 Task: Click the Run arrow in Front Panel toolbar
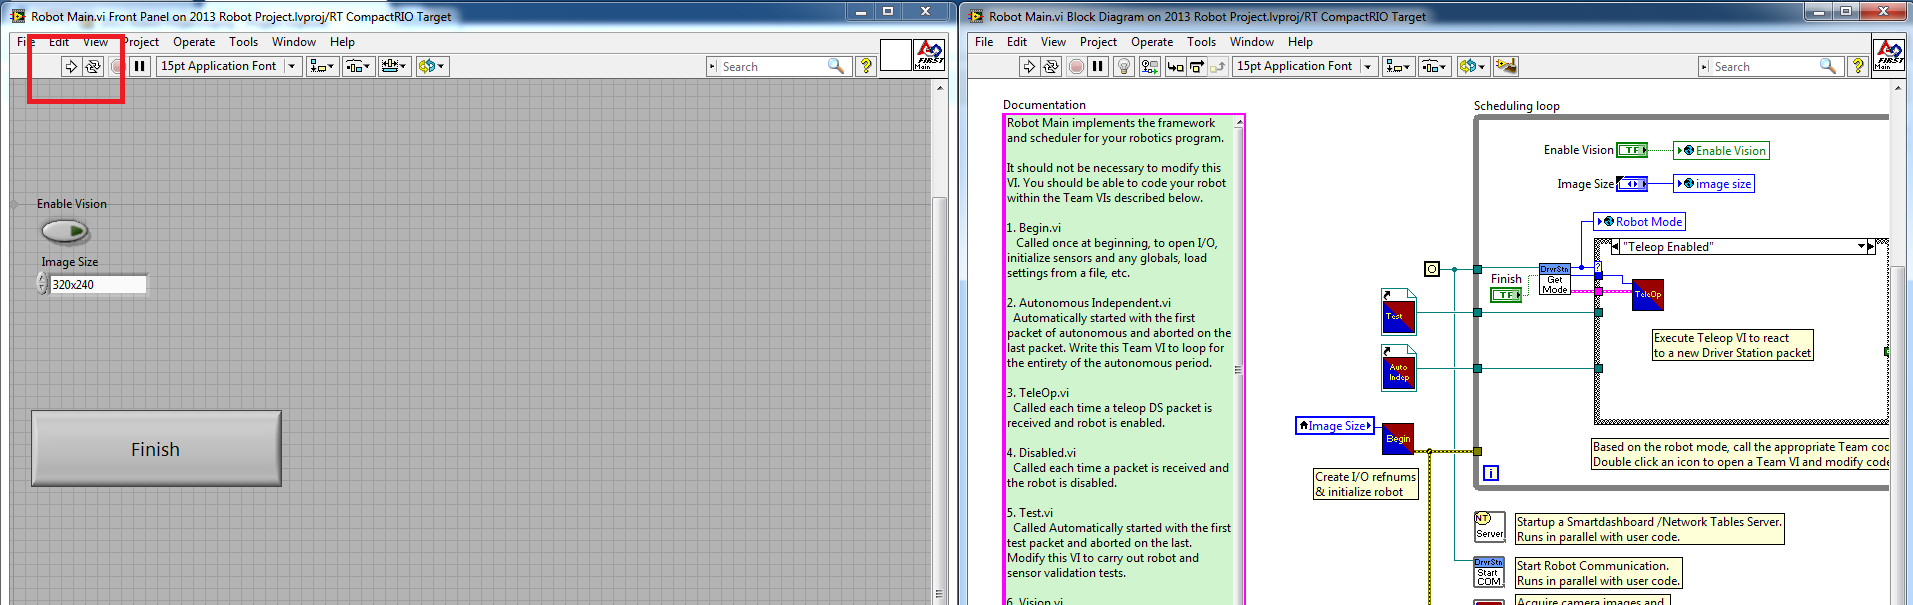(x=71, y=66)
